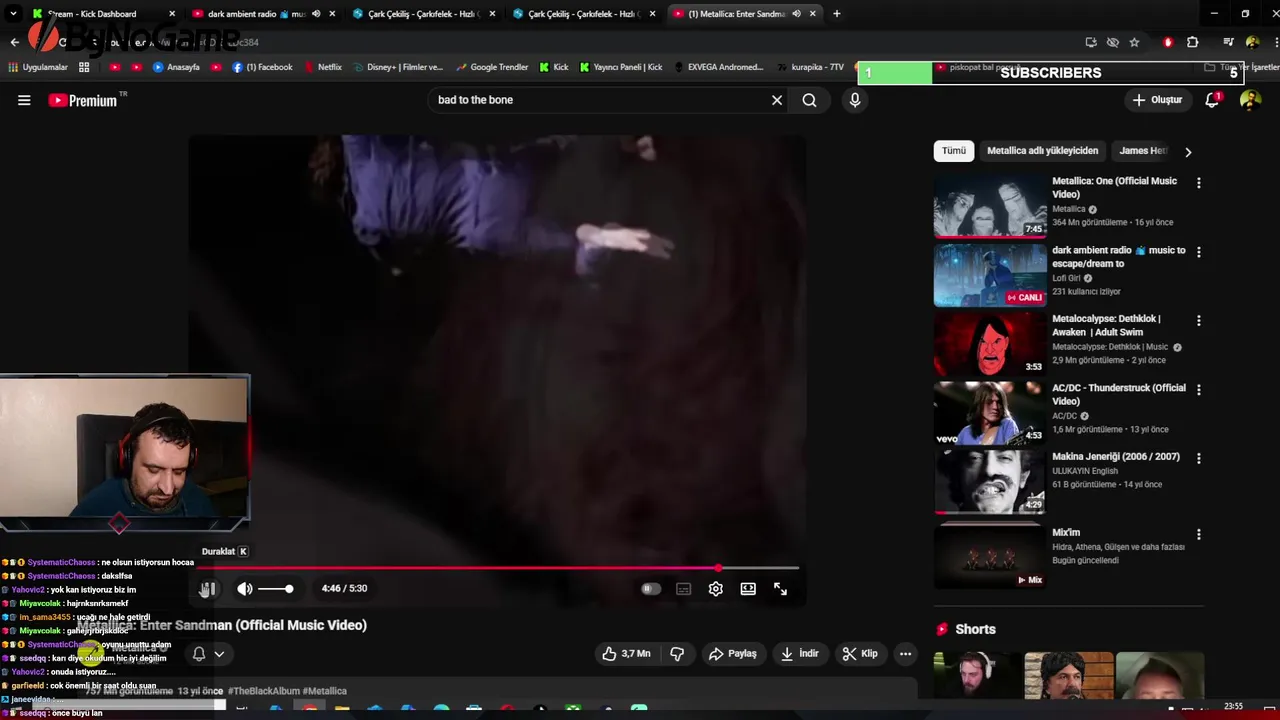Image resolution: width=1280 pixels, height=720 pixels.
Task: Switch to theater mode view
Action: tap(748, 589)
